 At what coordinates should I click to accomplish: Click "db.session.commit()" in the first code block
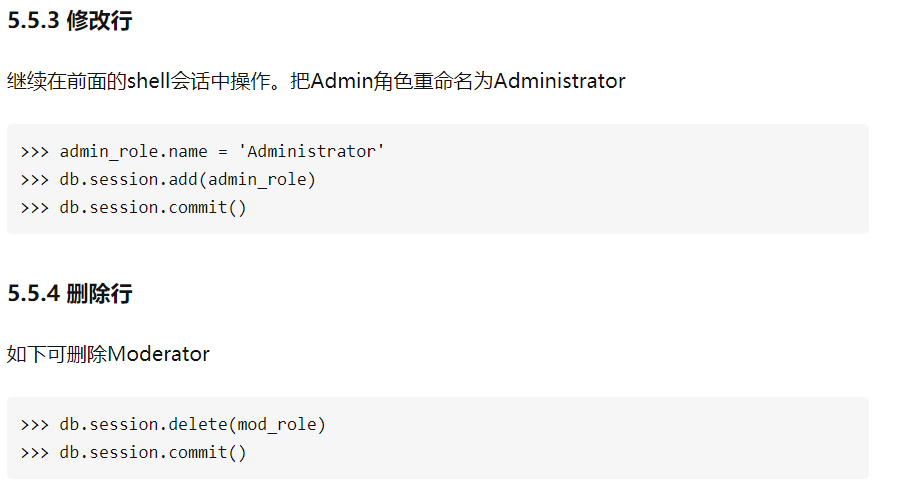point(152,208)
